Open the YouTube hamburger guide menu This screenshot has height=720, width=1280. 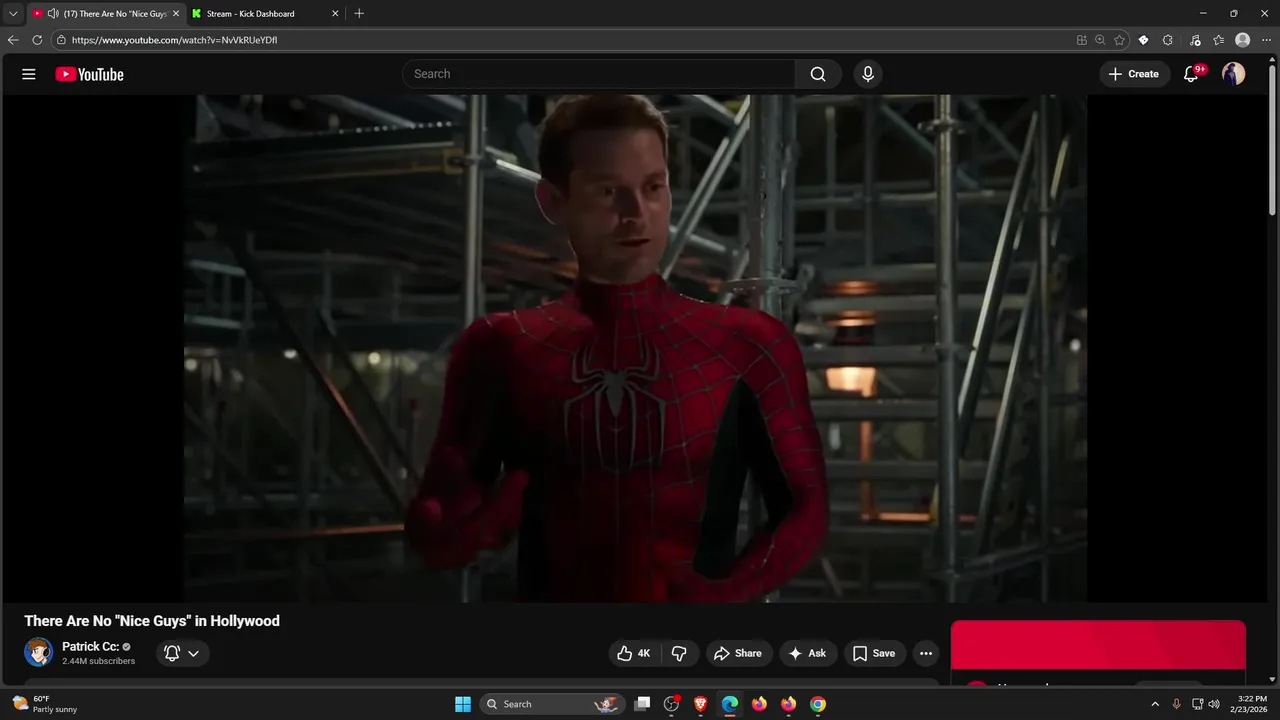coord(29,74)
